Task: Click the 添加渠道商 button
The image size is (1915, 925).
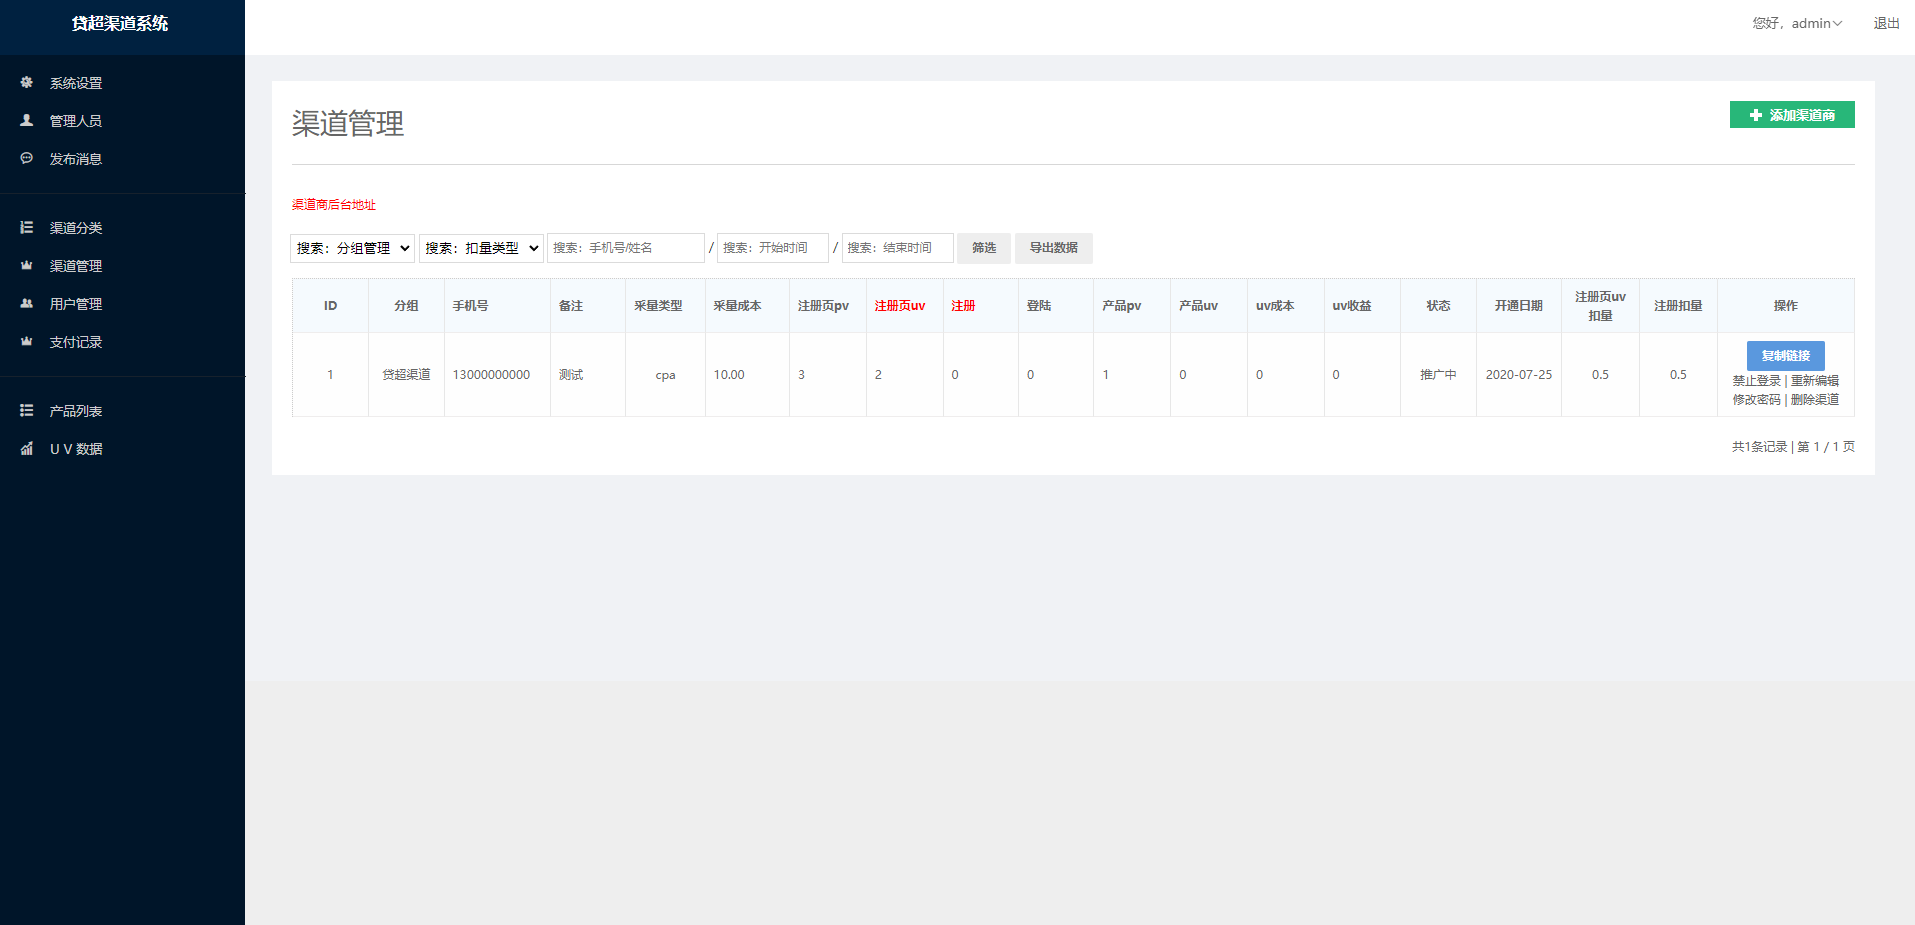Action: 1792,115
